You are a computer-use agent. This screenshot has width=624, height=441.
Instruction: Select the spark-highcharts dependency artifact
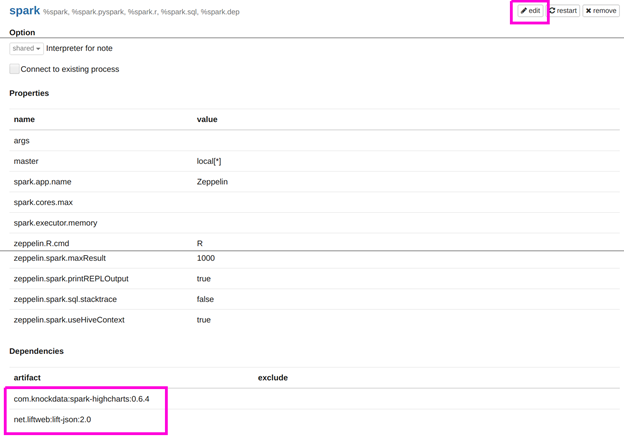point(81,399)
